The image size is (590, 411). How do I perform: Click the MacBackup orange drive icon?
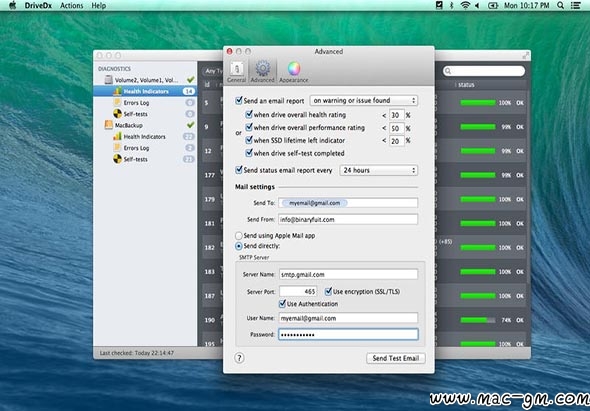[108, 125]
